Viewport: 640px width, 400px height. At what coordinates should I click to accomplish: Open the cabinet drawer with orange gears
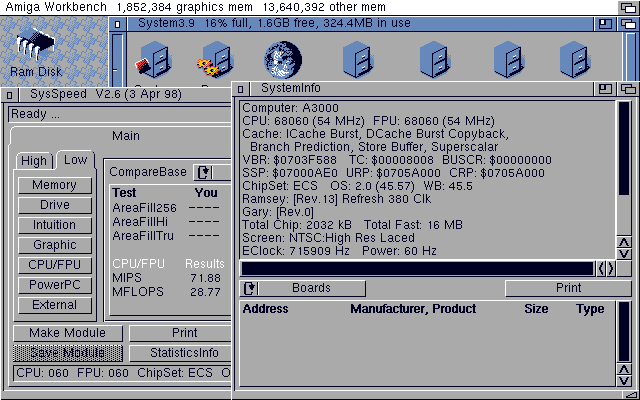coord(216,60)
